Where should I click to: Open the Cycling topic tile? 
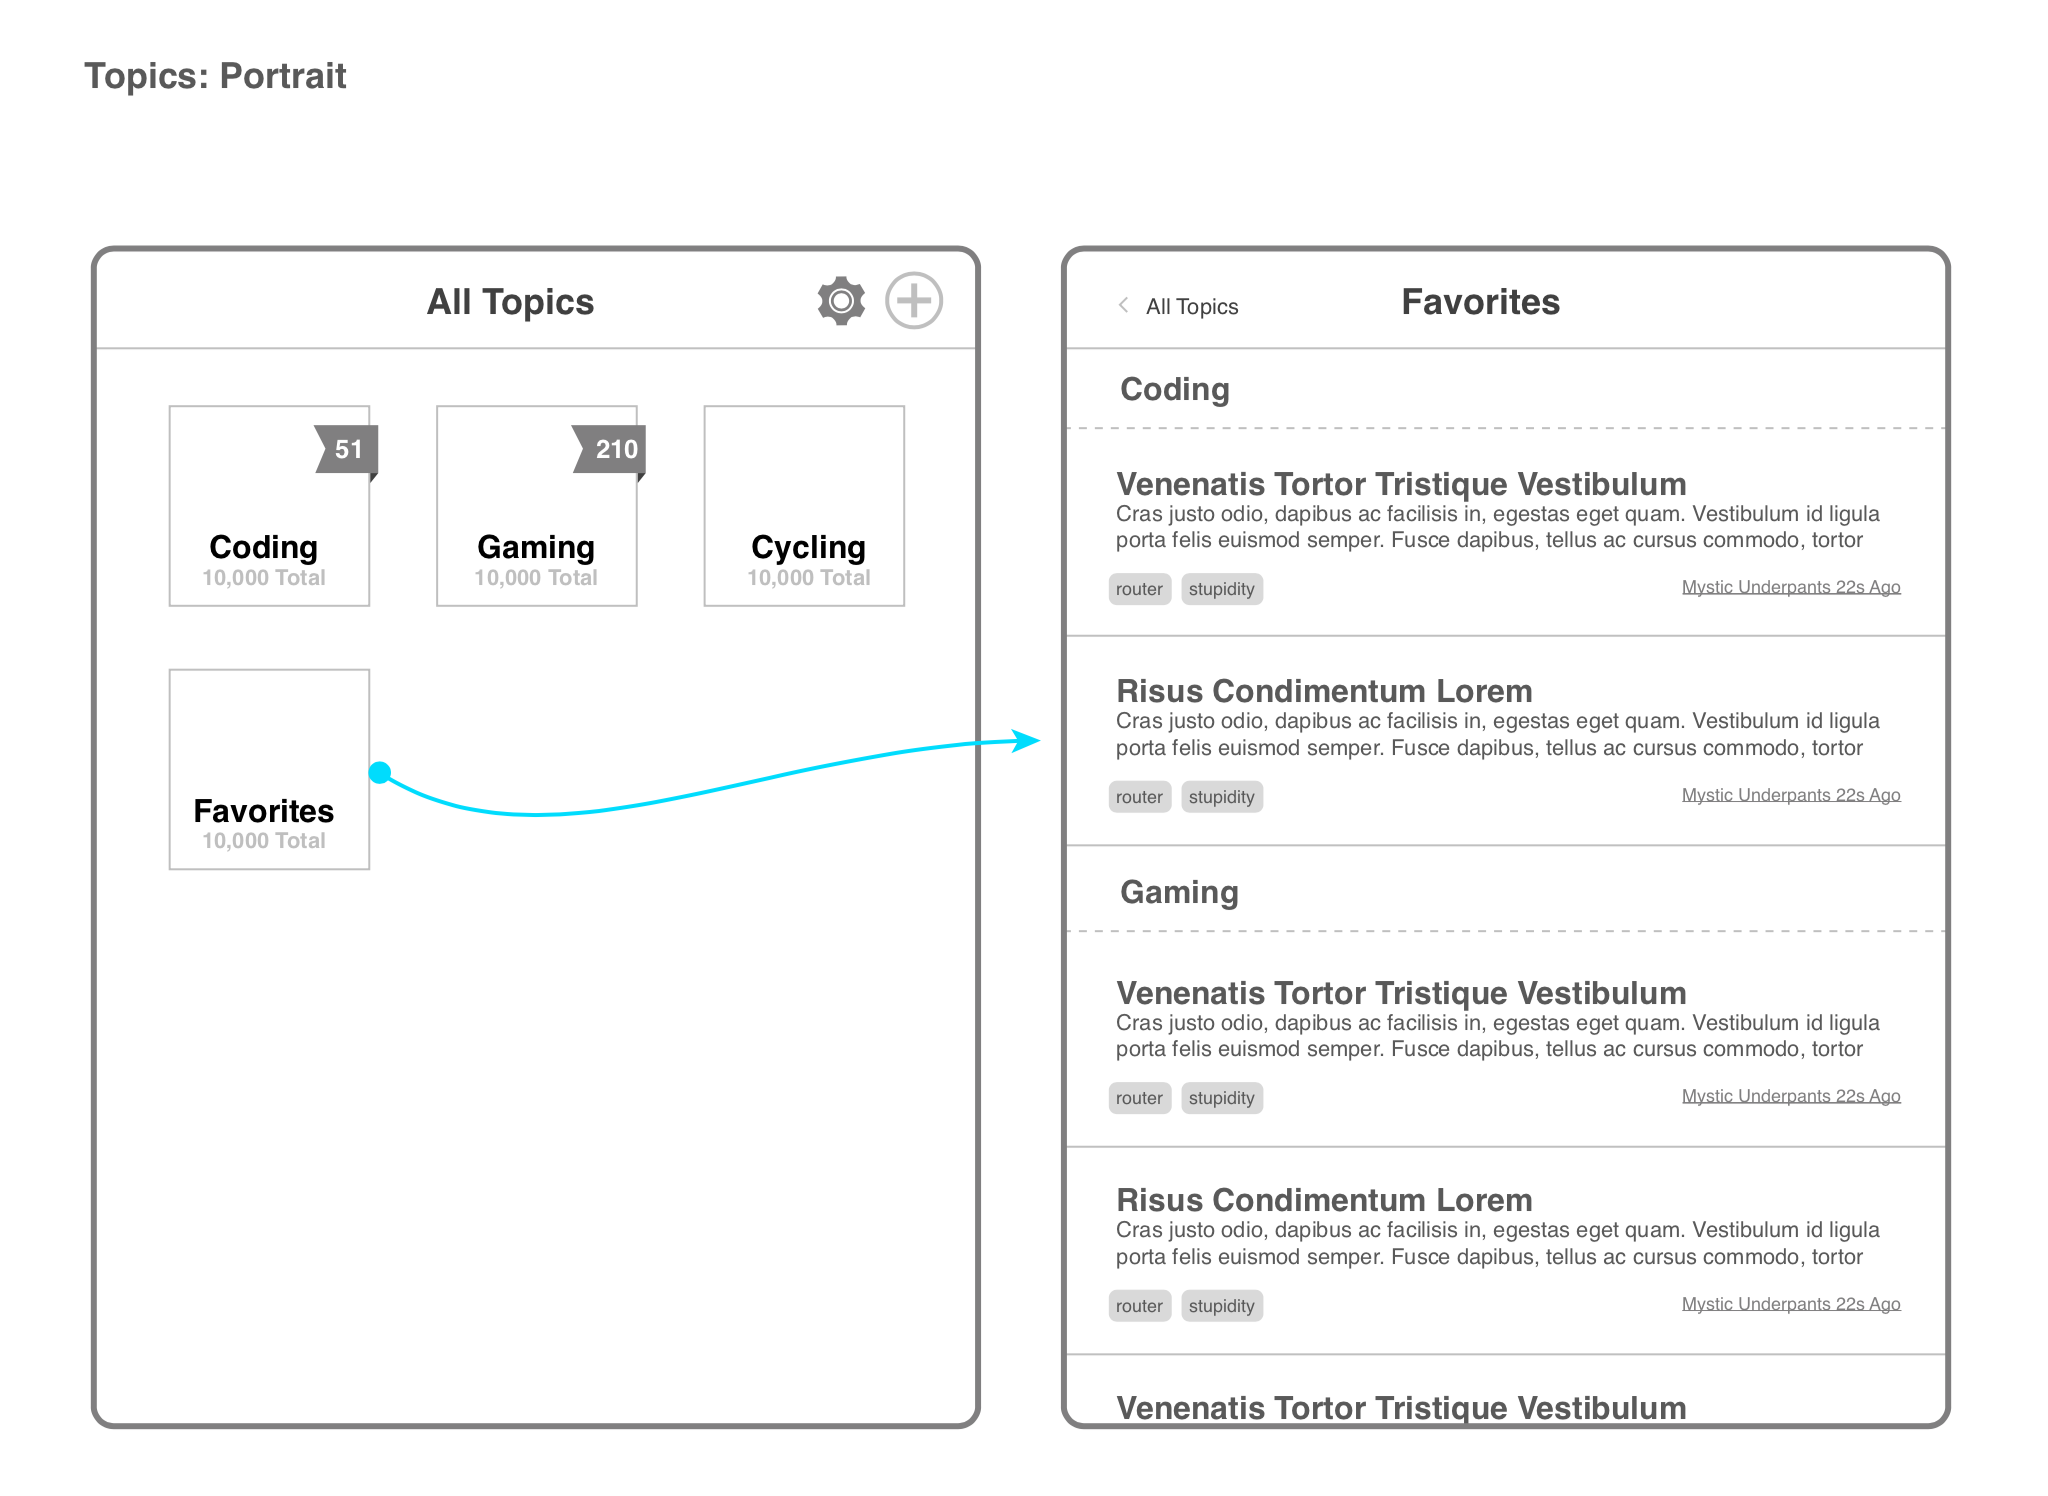[804, 506]
